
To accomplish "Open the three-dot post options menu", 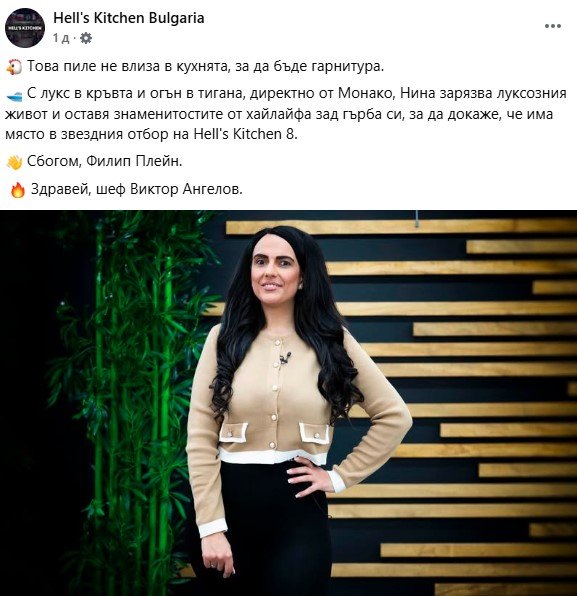I will tap(552, 26).
